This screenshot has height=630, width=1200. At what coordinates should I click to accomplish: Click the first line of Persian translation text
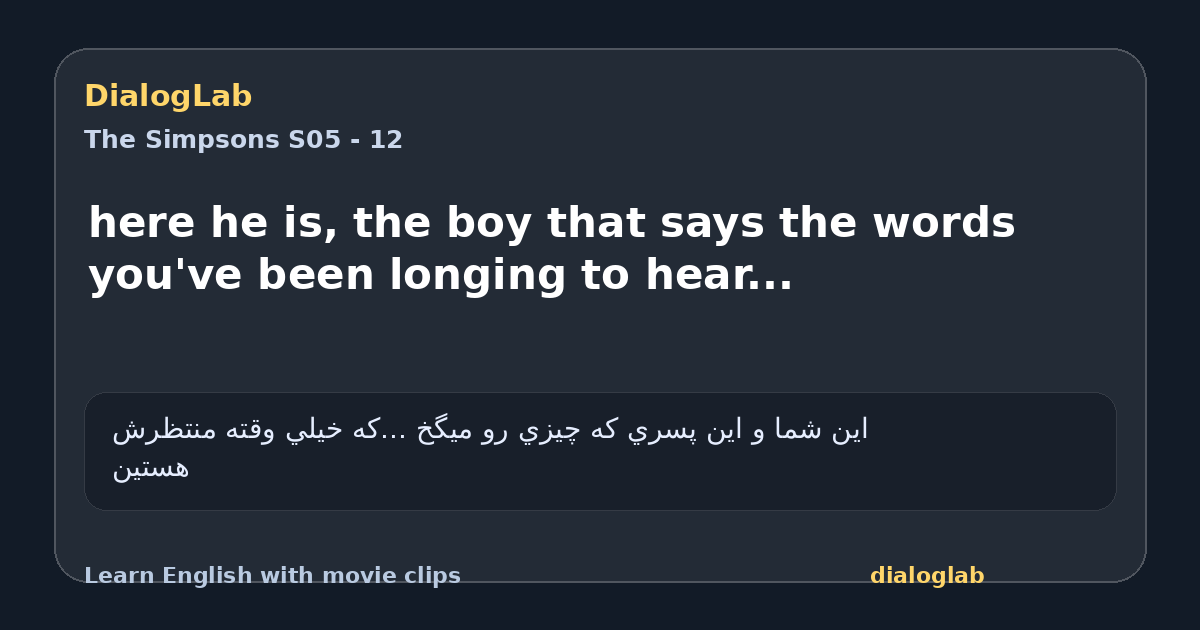coord(490,430)
